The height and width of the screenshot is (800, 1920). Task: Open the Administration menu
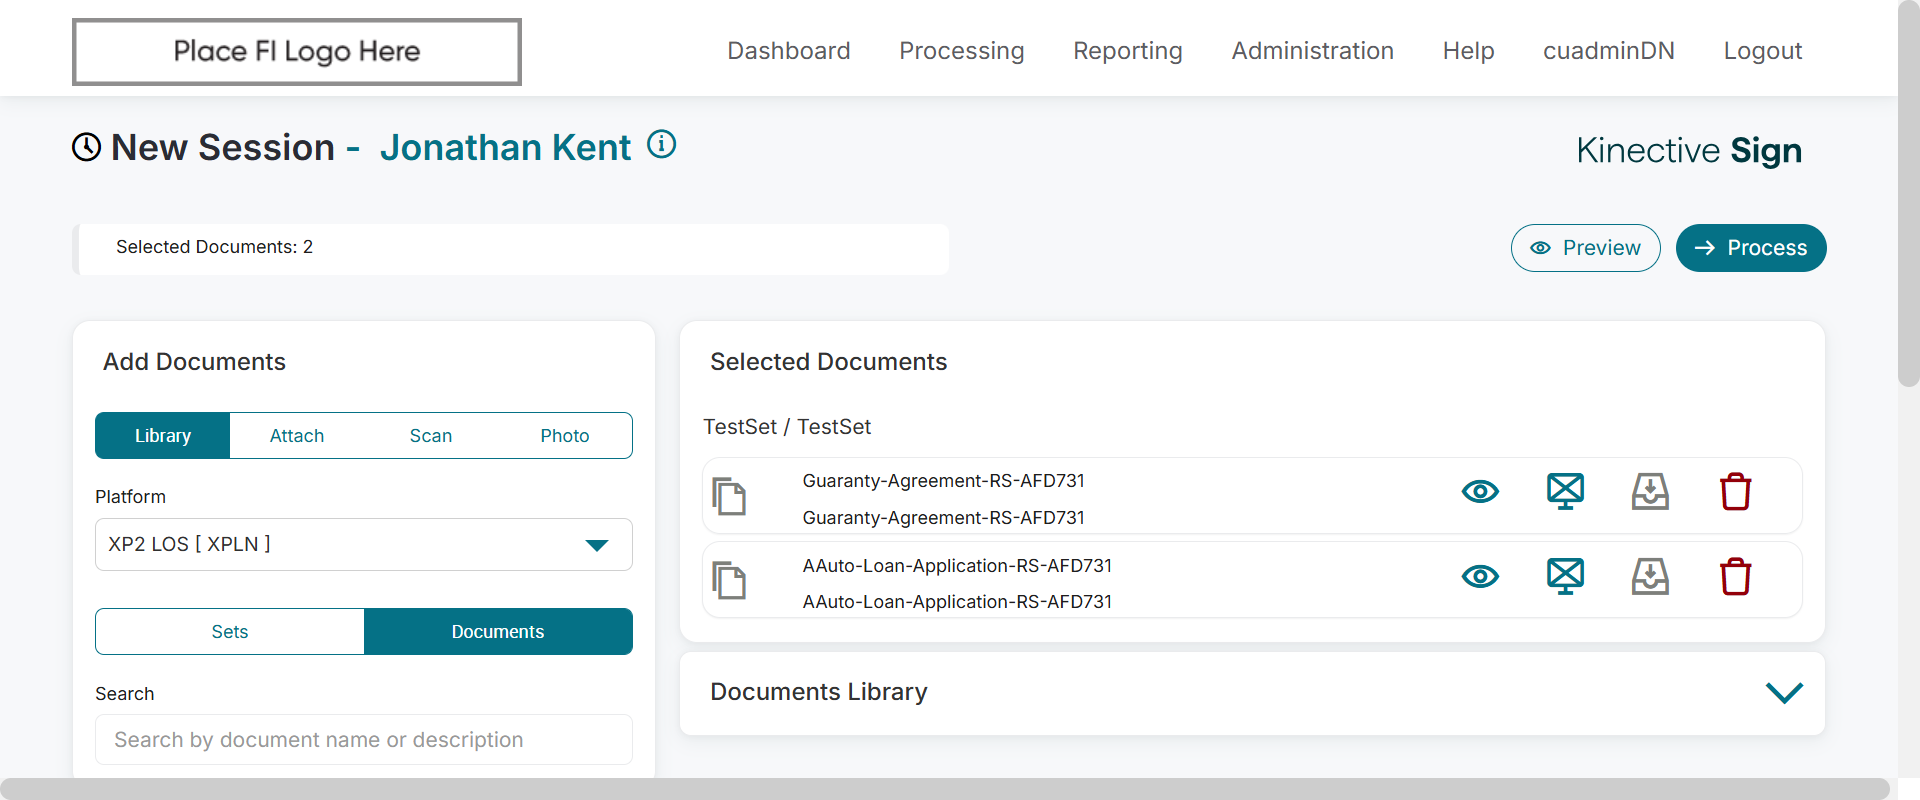pyautogui.click(x=1312, y=51)
